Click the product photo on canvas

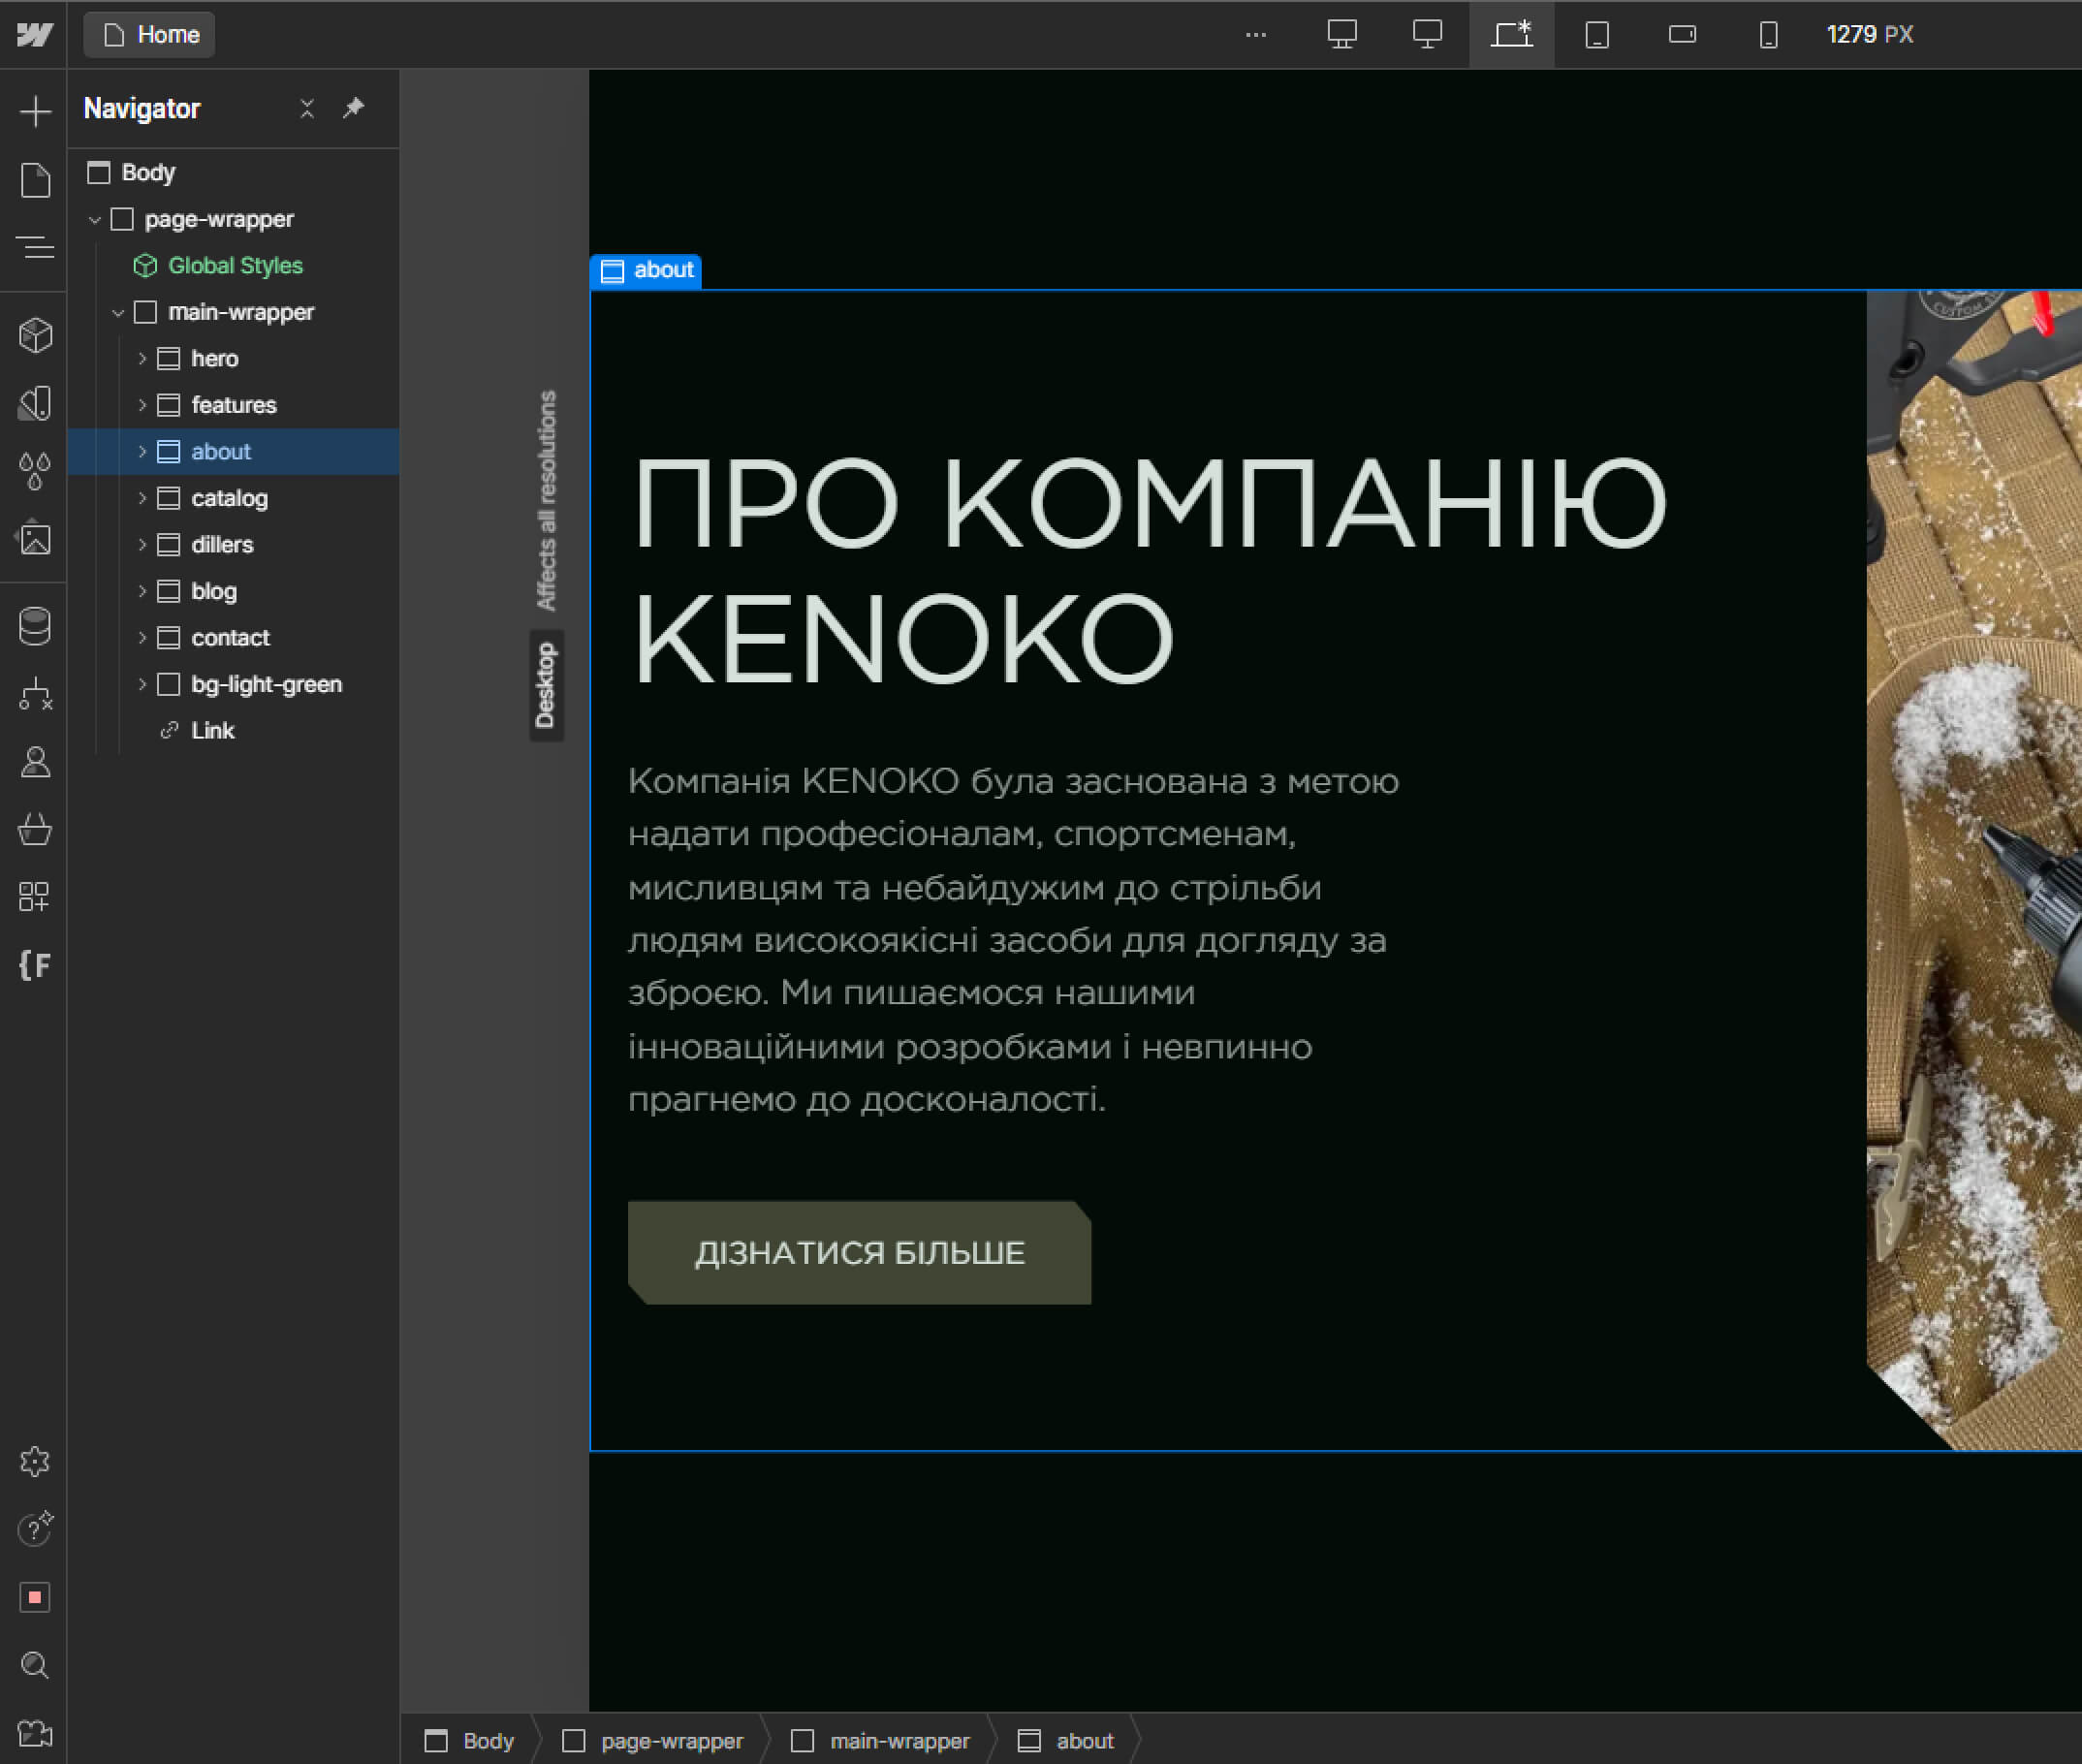1974,870
